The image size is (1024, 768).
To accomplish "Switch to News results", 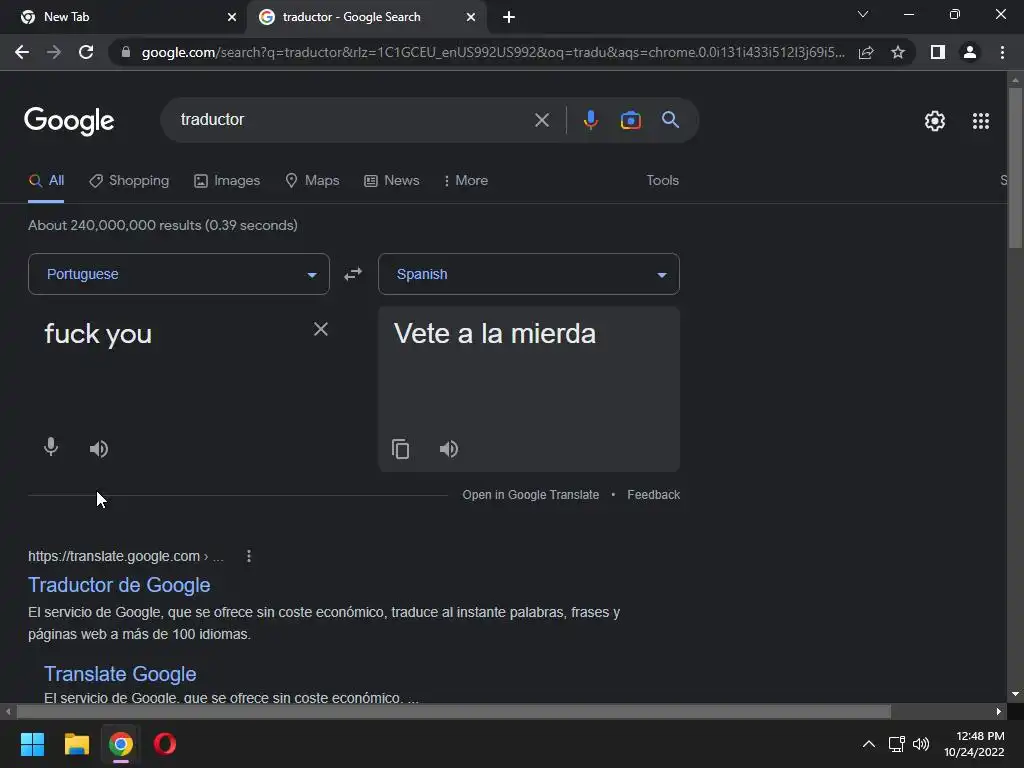I will 392,181.
